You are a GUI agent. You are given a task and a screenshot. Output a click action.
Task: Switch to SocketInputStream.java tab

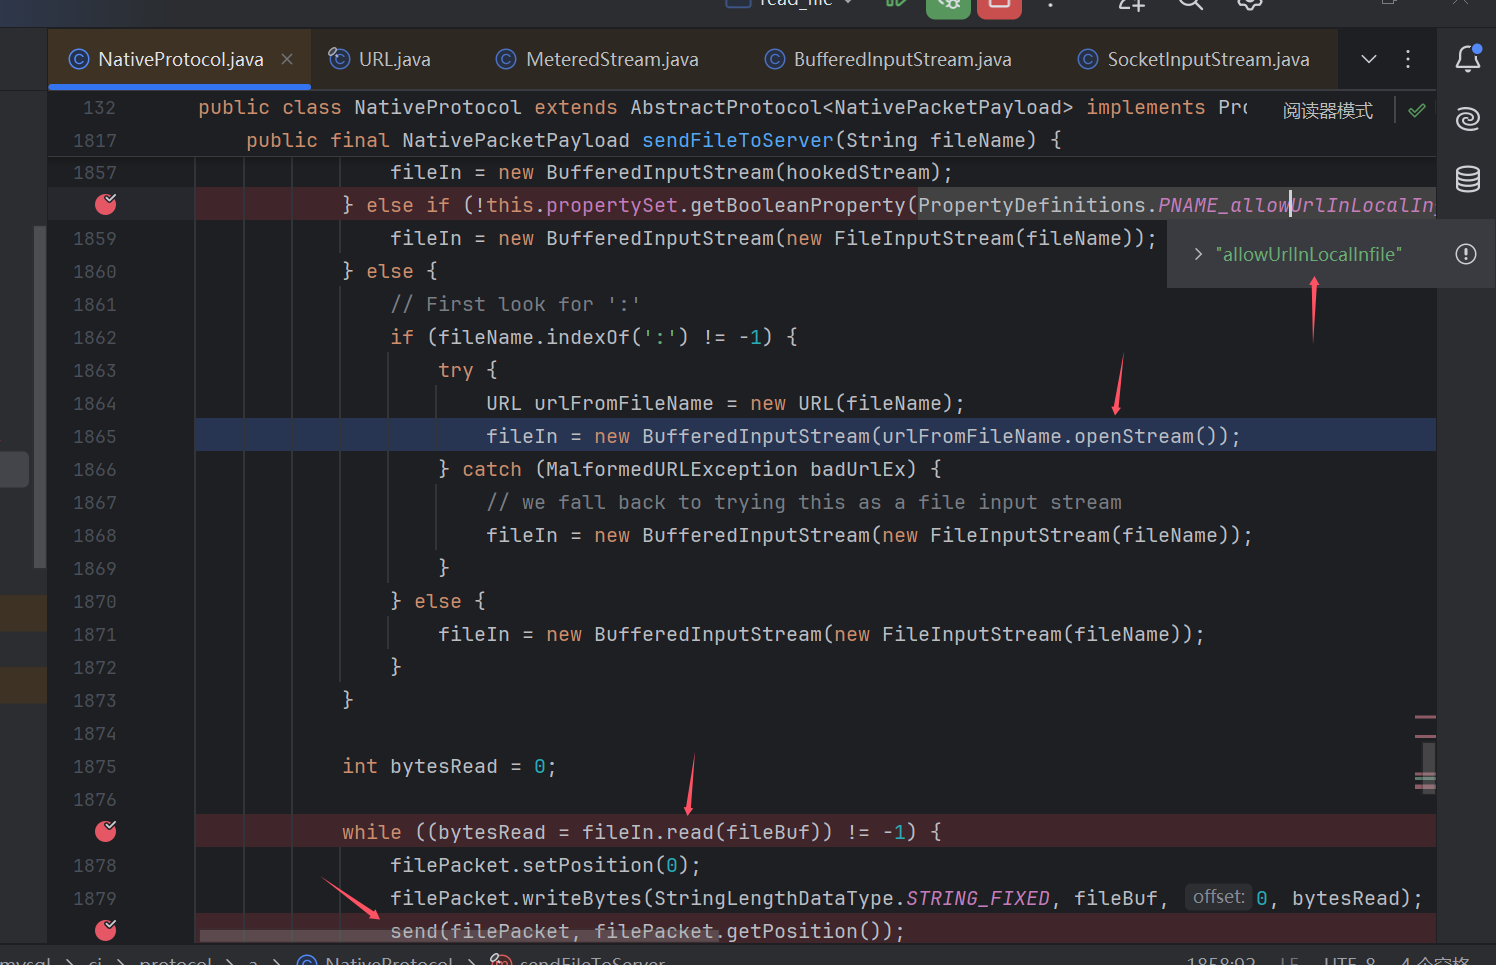(1194, 59)
